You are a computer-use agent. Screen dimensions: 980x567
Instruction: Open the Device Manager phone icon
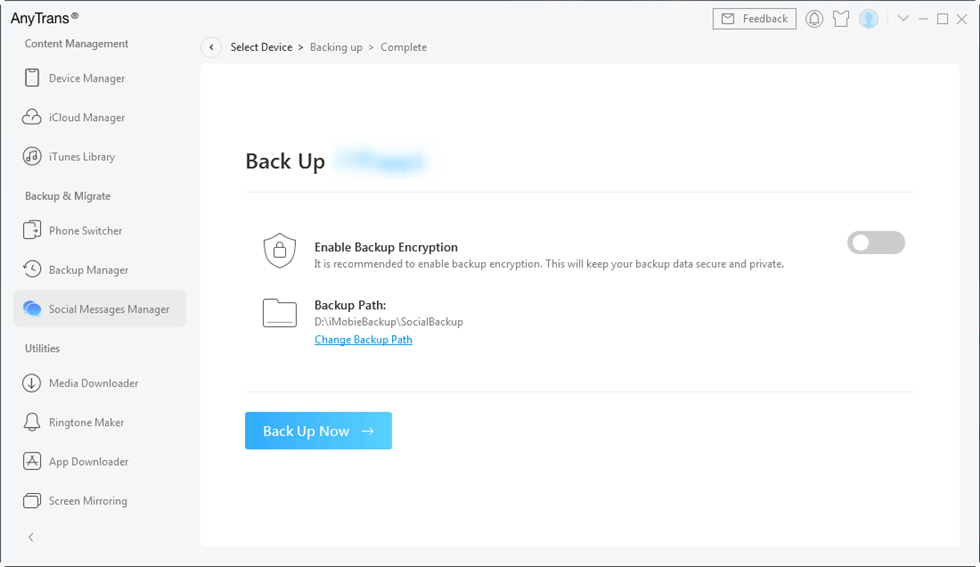click(x=32, y=78)
